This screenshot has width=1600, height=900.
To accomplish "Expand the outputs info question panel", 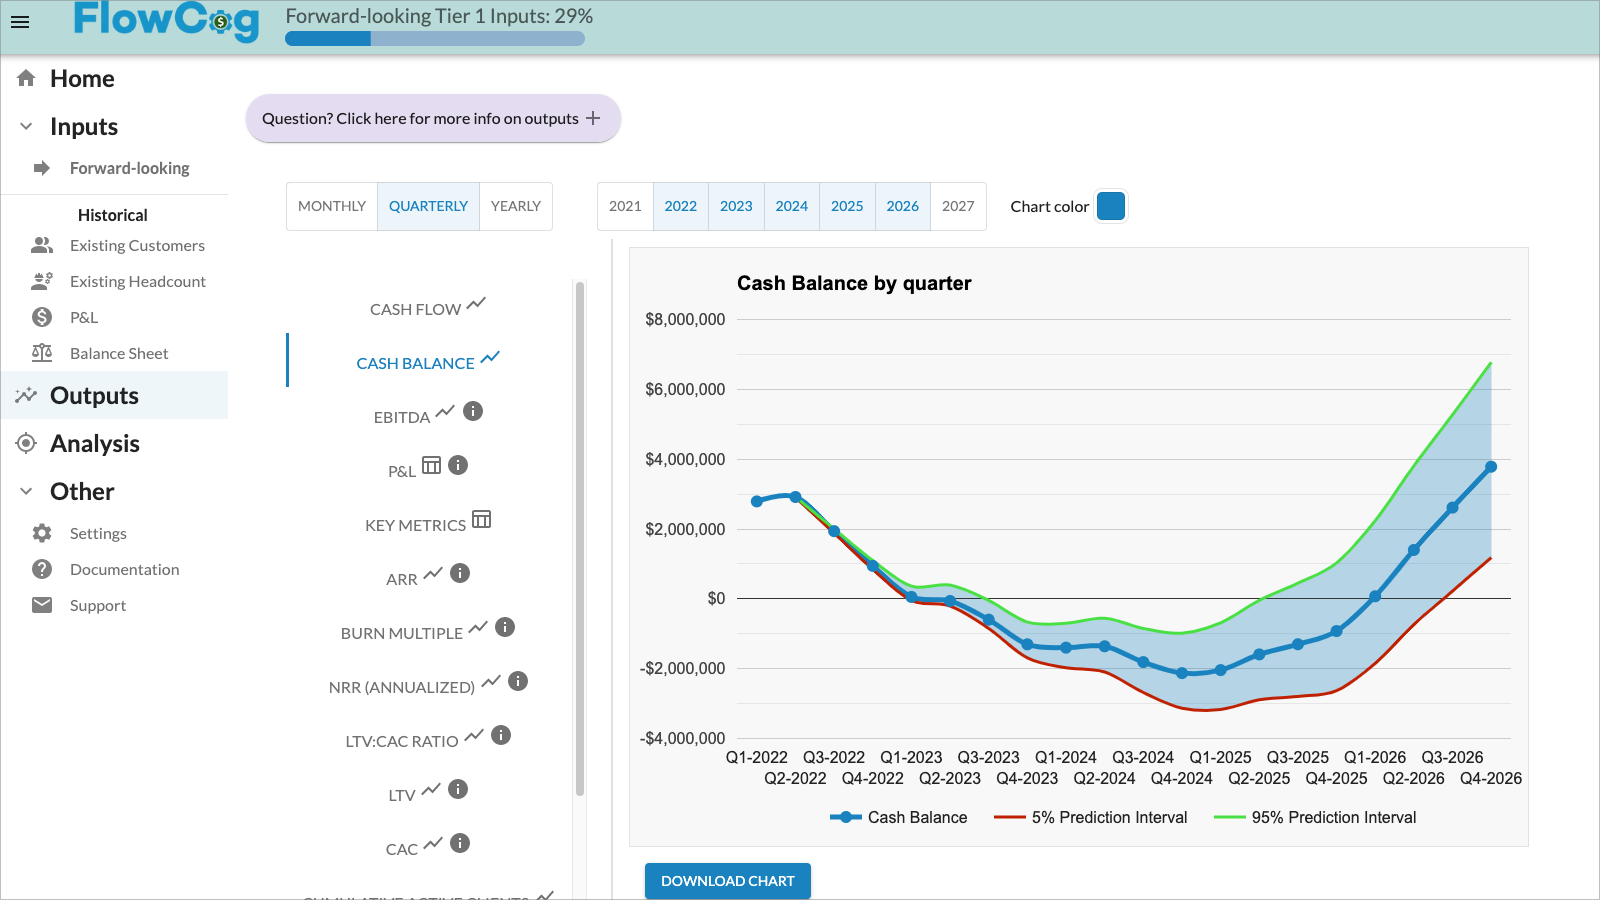I will (x=433, y=118).
